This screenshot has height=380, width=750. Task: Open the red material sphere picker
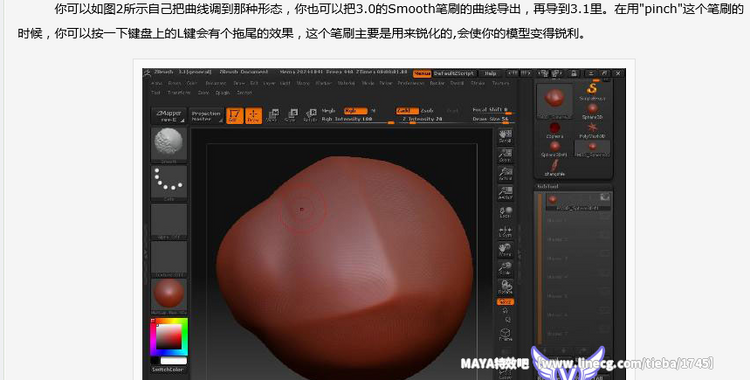click(169, 296)
